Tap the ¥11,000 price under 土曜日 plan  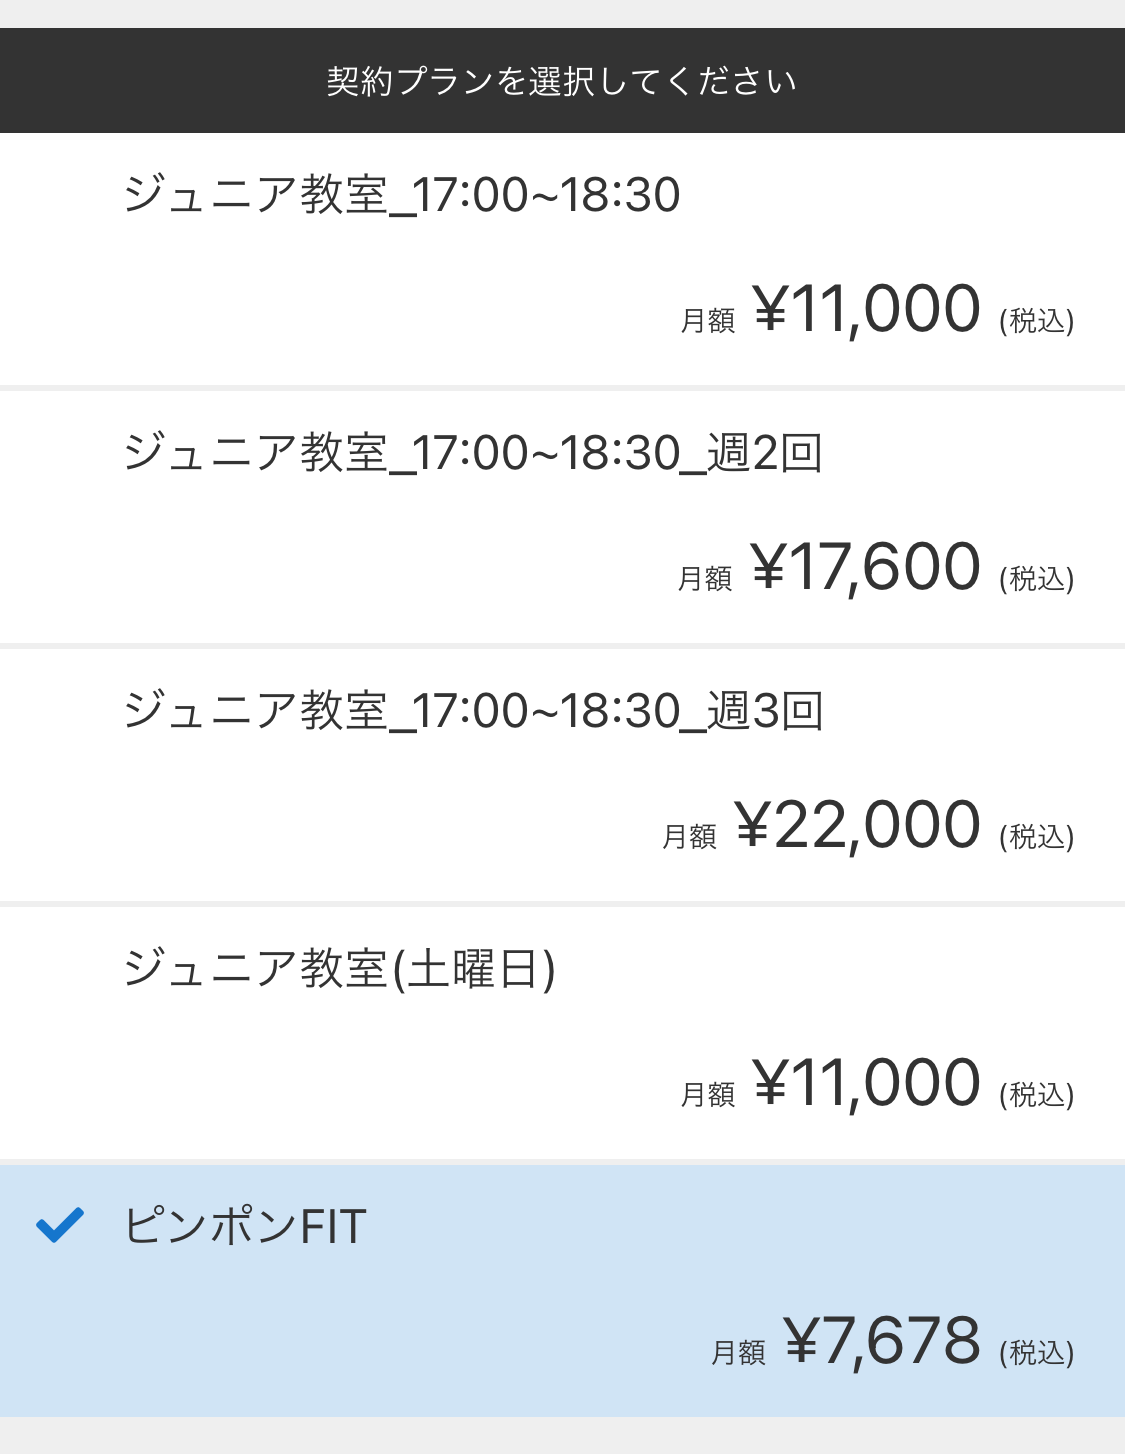866,1083
